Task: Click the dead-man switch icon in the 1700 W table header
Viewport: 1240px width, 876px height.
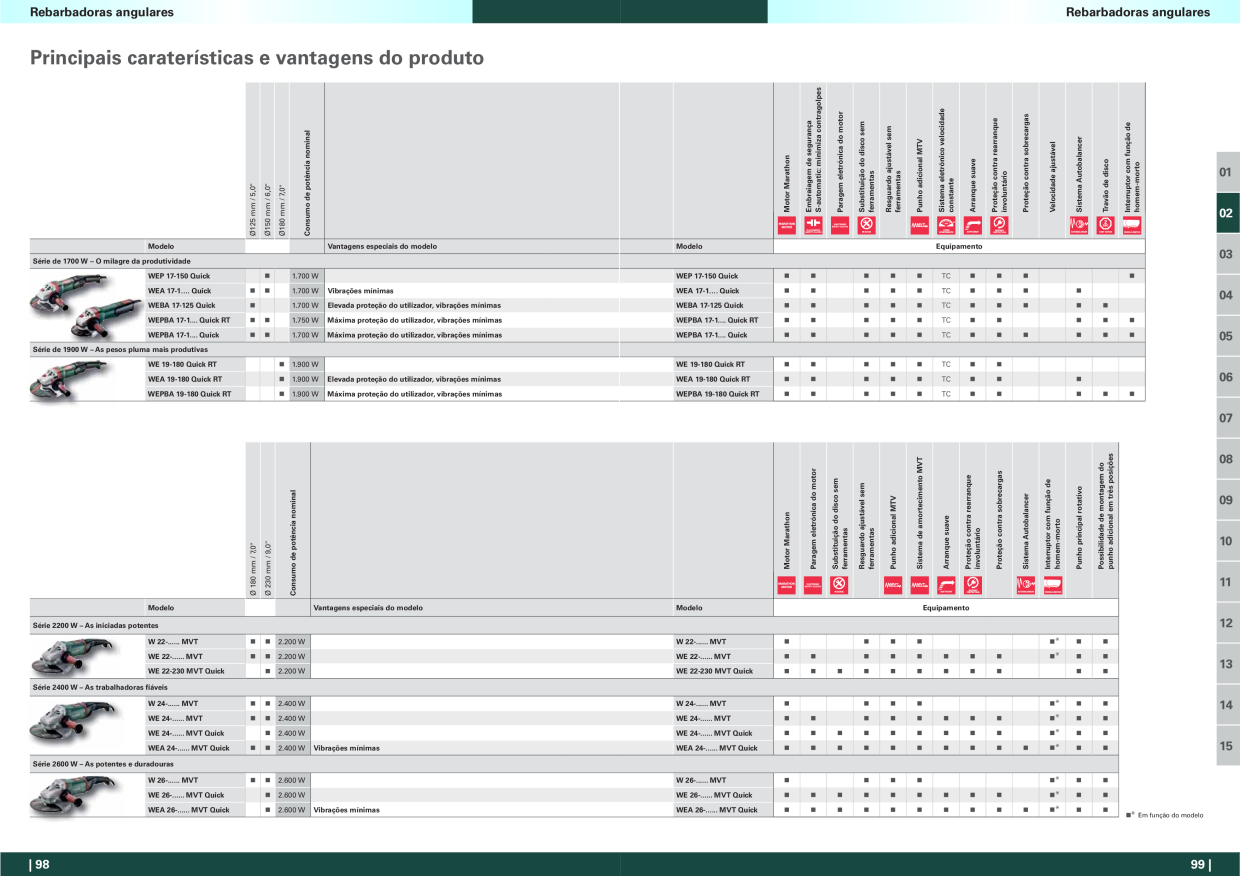Action: (x=1132, y=225)
